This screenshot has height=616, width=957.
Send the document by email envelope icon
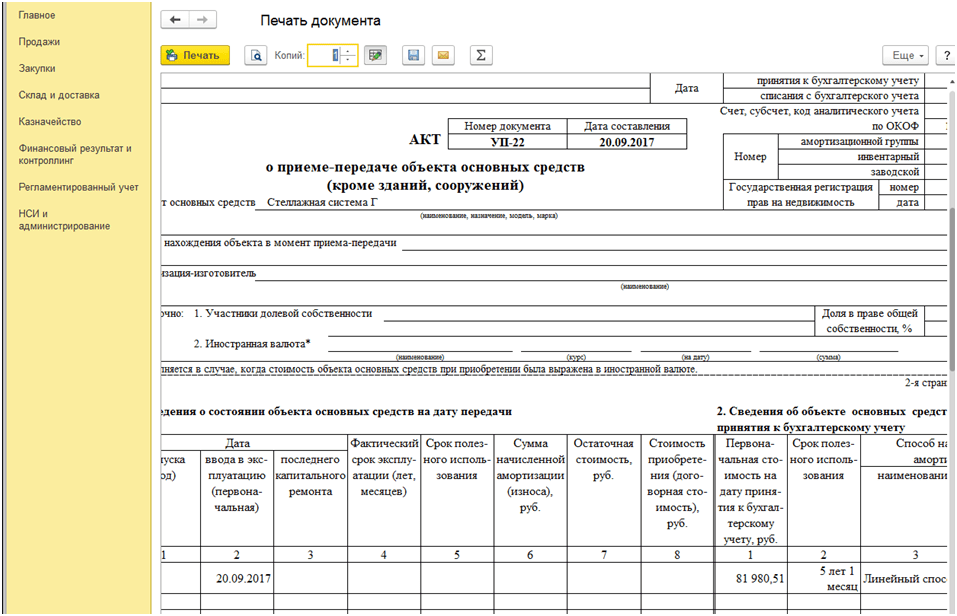point(443,56)
